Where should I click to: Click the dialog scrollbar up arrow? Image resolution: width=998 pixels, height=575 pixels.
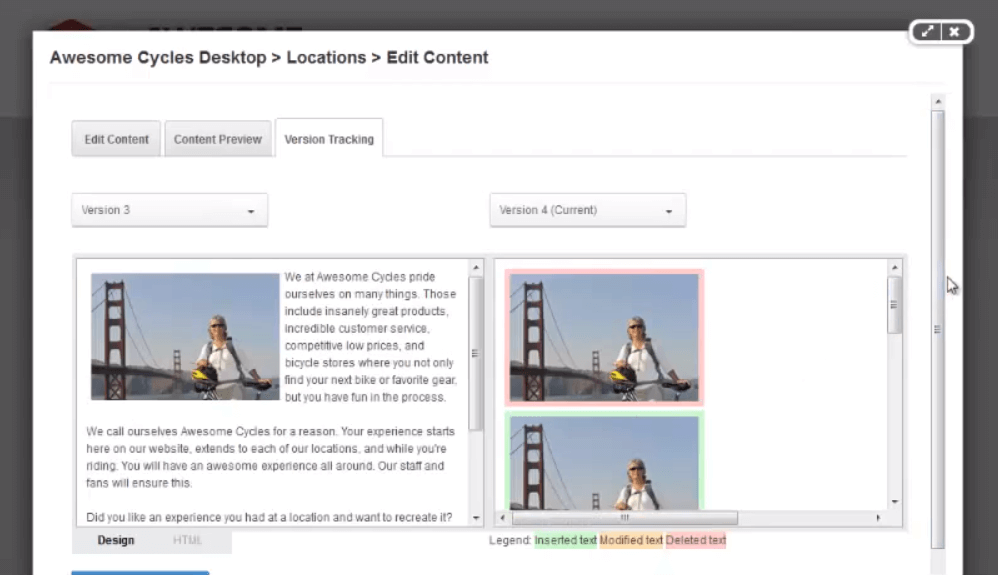point(938,101)
